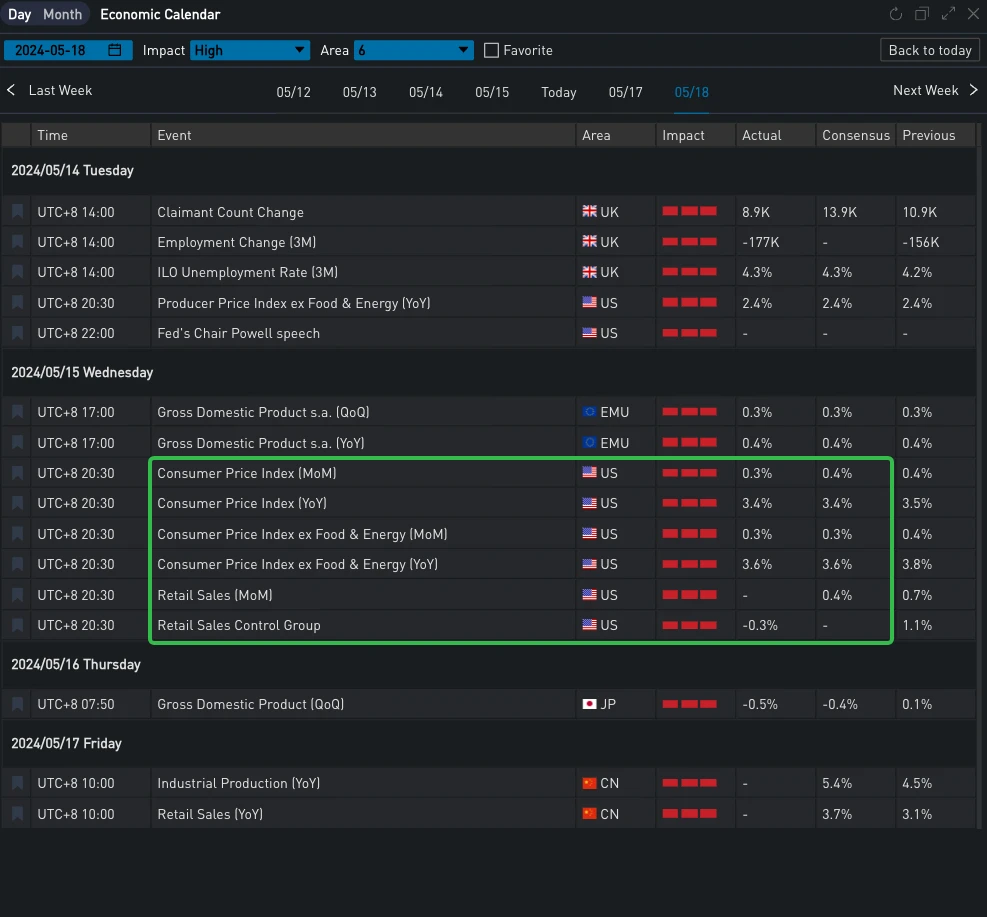Select the Today date tab
Image resolution: width=987 pixels, height=917 pixels.
[x=558, y=92]
